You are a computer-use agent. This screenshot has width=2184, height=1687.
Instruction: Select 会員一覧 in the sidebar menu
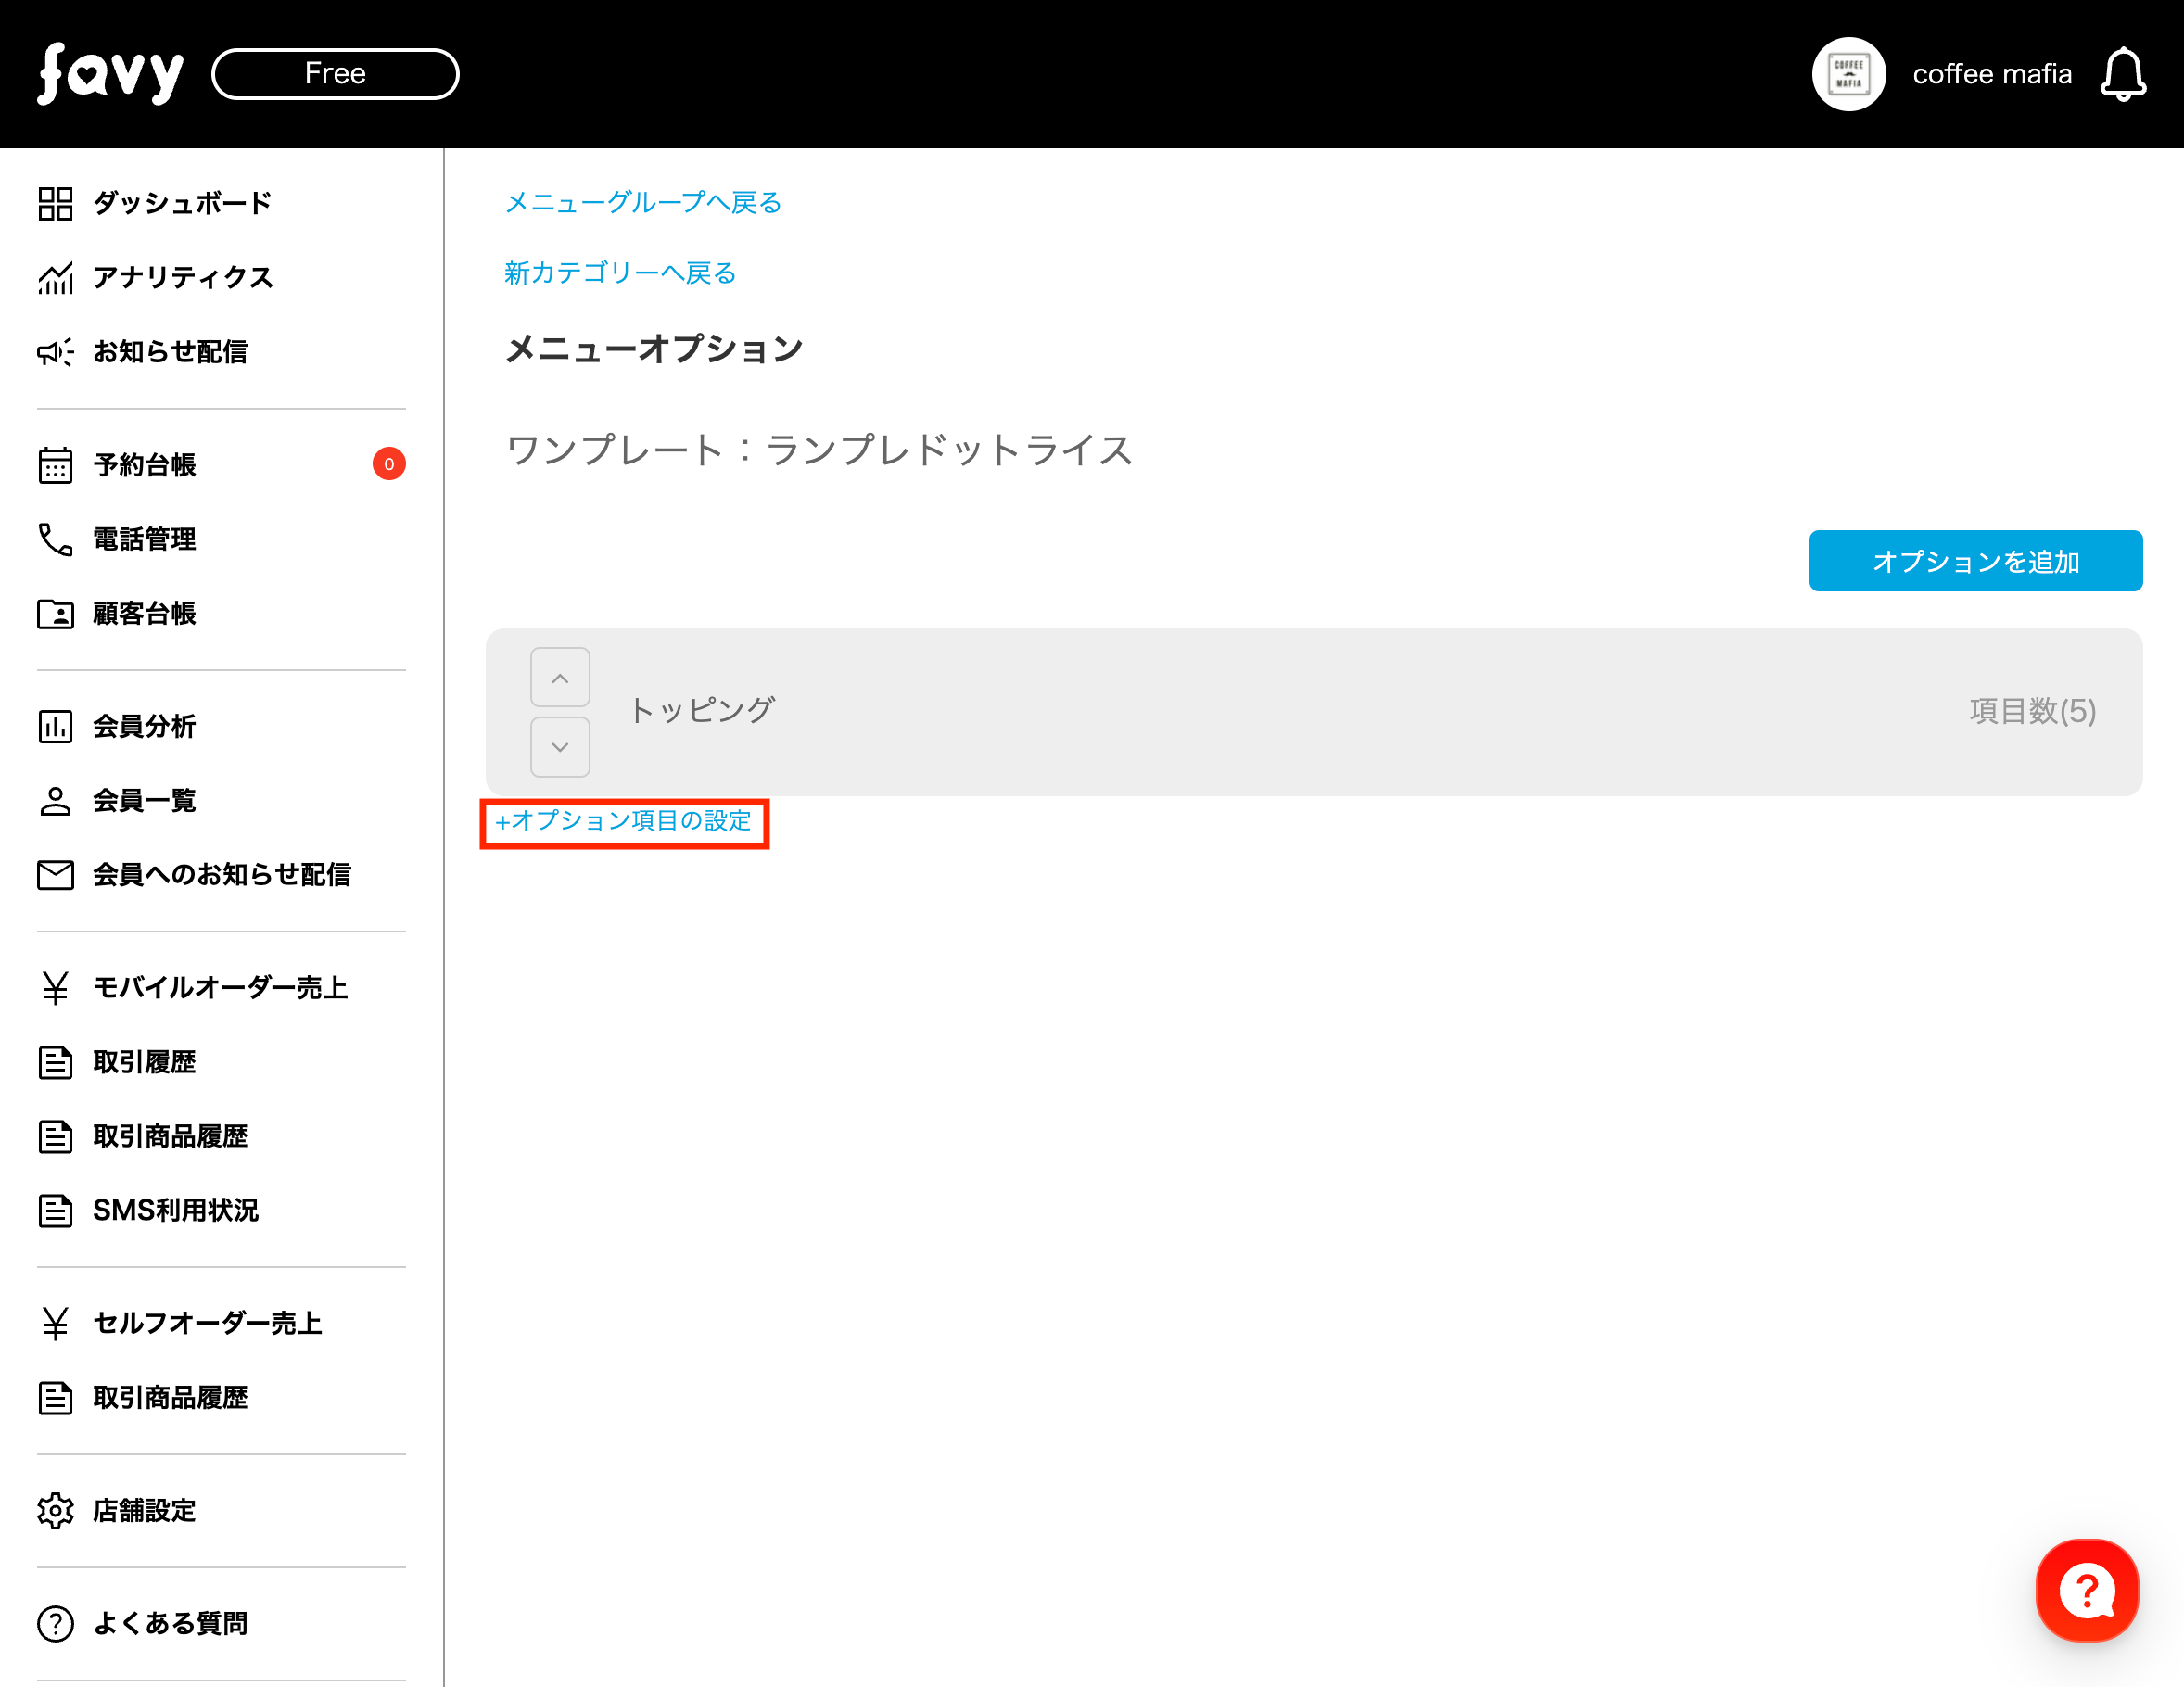[145, 801]
